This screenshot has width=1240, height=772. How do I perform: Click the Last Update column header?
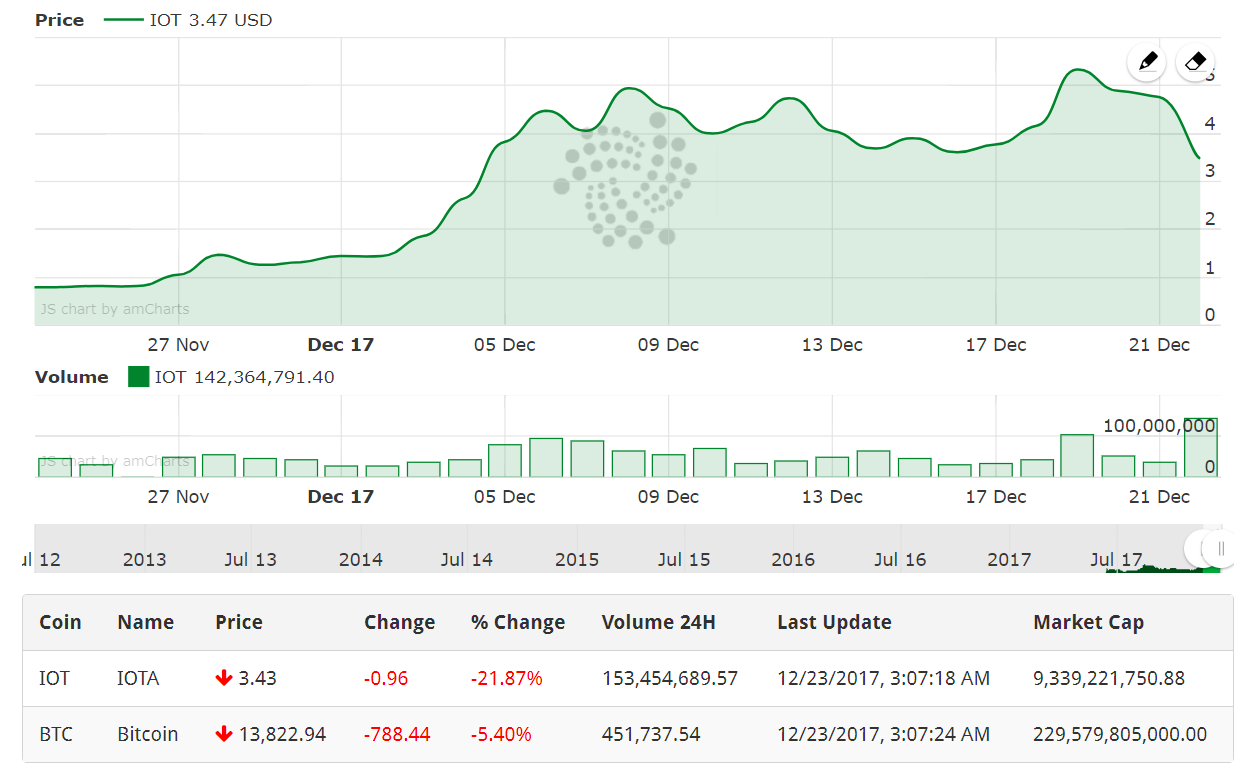[834, 622]
